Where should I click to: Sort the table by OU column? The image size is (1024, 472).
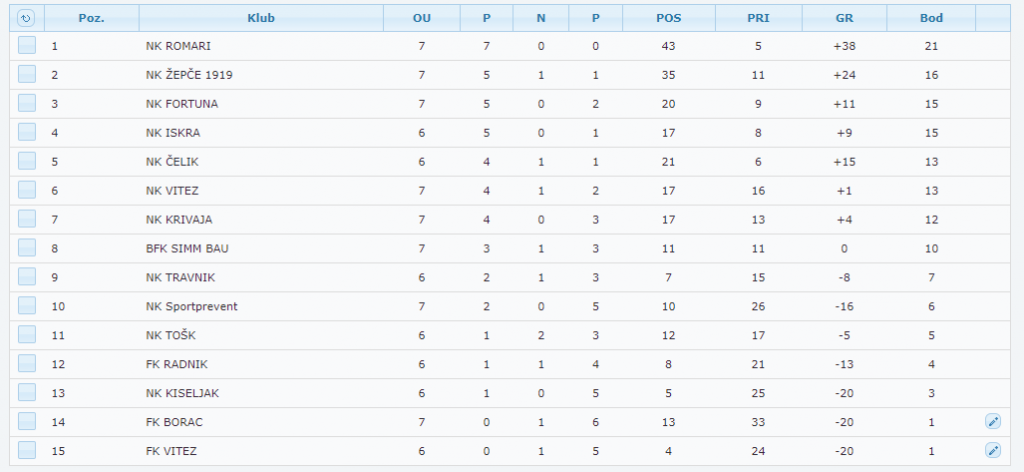point(422,18)
